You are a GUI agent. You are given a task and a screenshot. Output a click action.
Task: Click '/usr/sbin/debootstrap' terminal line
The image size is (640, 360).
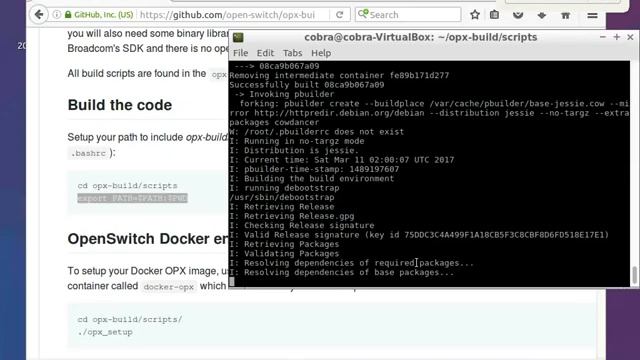click(282, 198)
